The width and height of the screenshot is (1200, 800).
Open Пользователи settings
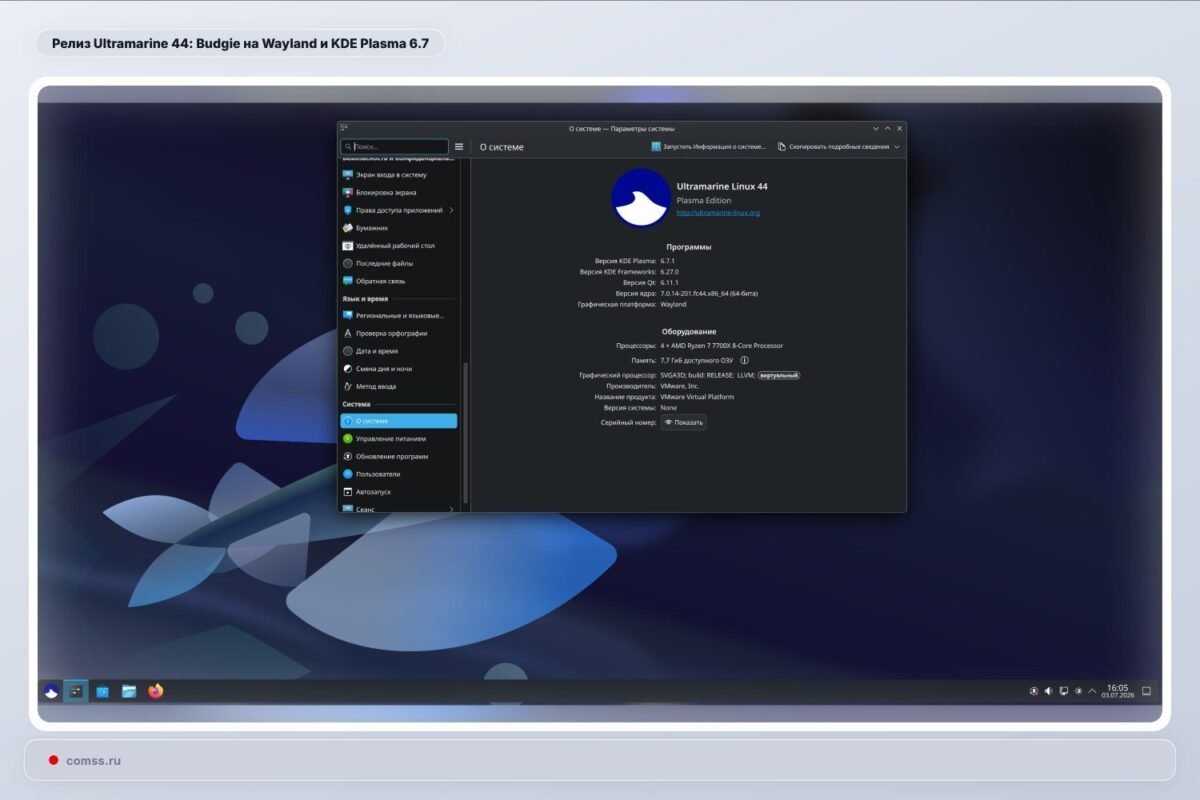(399, 474)
